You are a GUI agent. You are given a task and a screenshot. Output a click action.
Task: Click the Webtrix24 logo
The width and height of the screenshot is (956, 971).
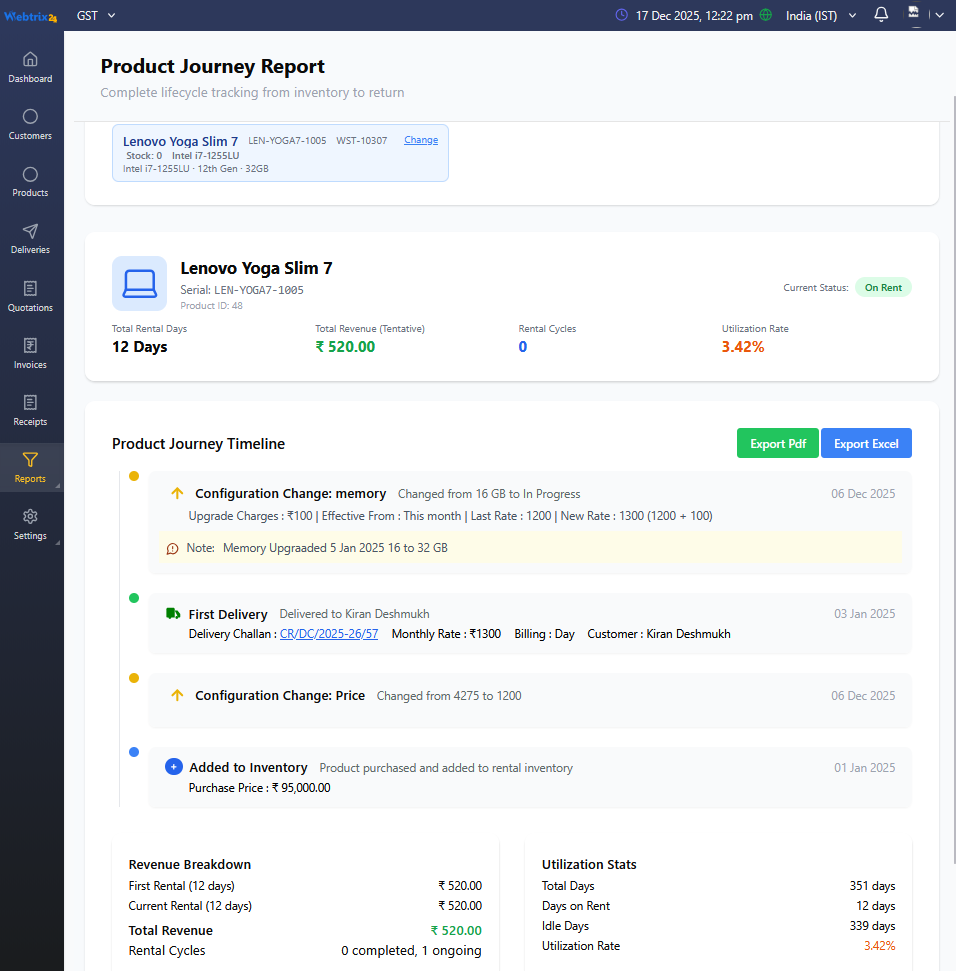[31, 15]
